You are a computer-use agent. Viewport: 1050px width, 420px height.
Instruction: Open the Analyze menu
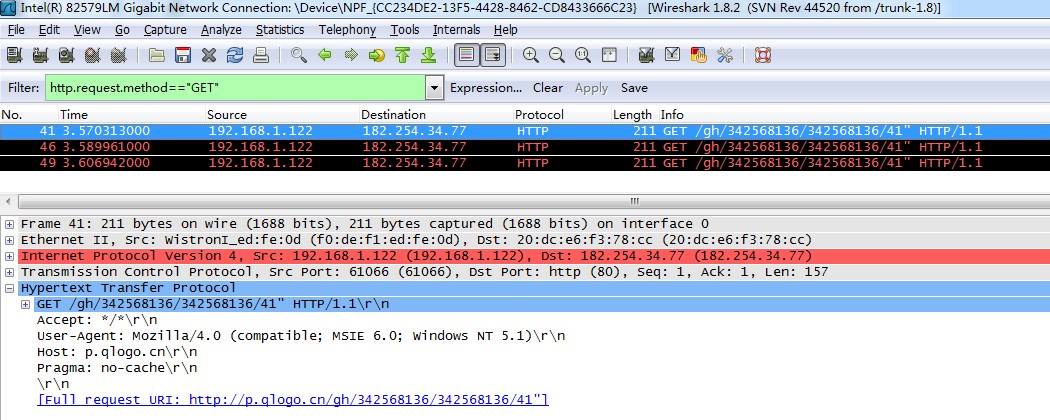222,30
